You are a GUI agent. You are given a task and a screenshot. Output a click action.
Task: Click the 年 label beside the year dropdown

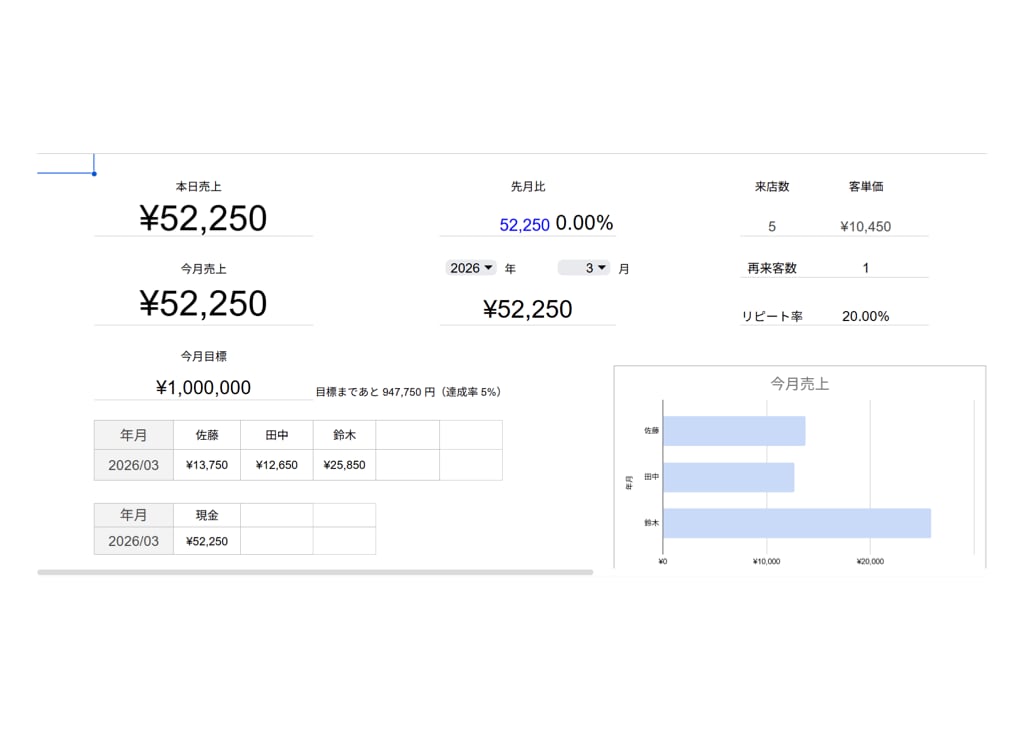(510, 269)
